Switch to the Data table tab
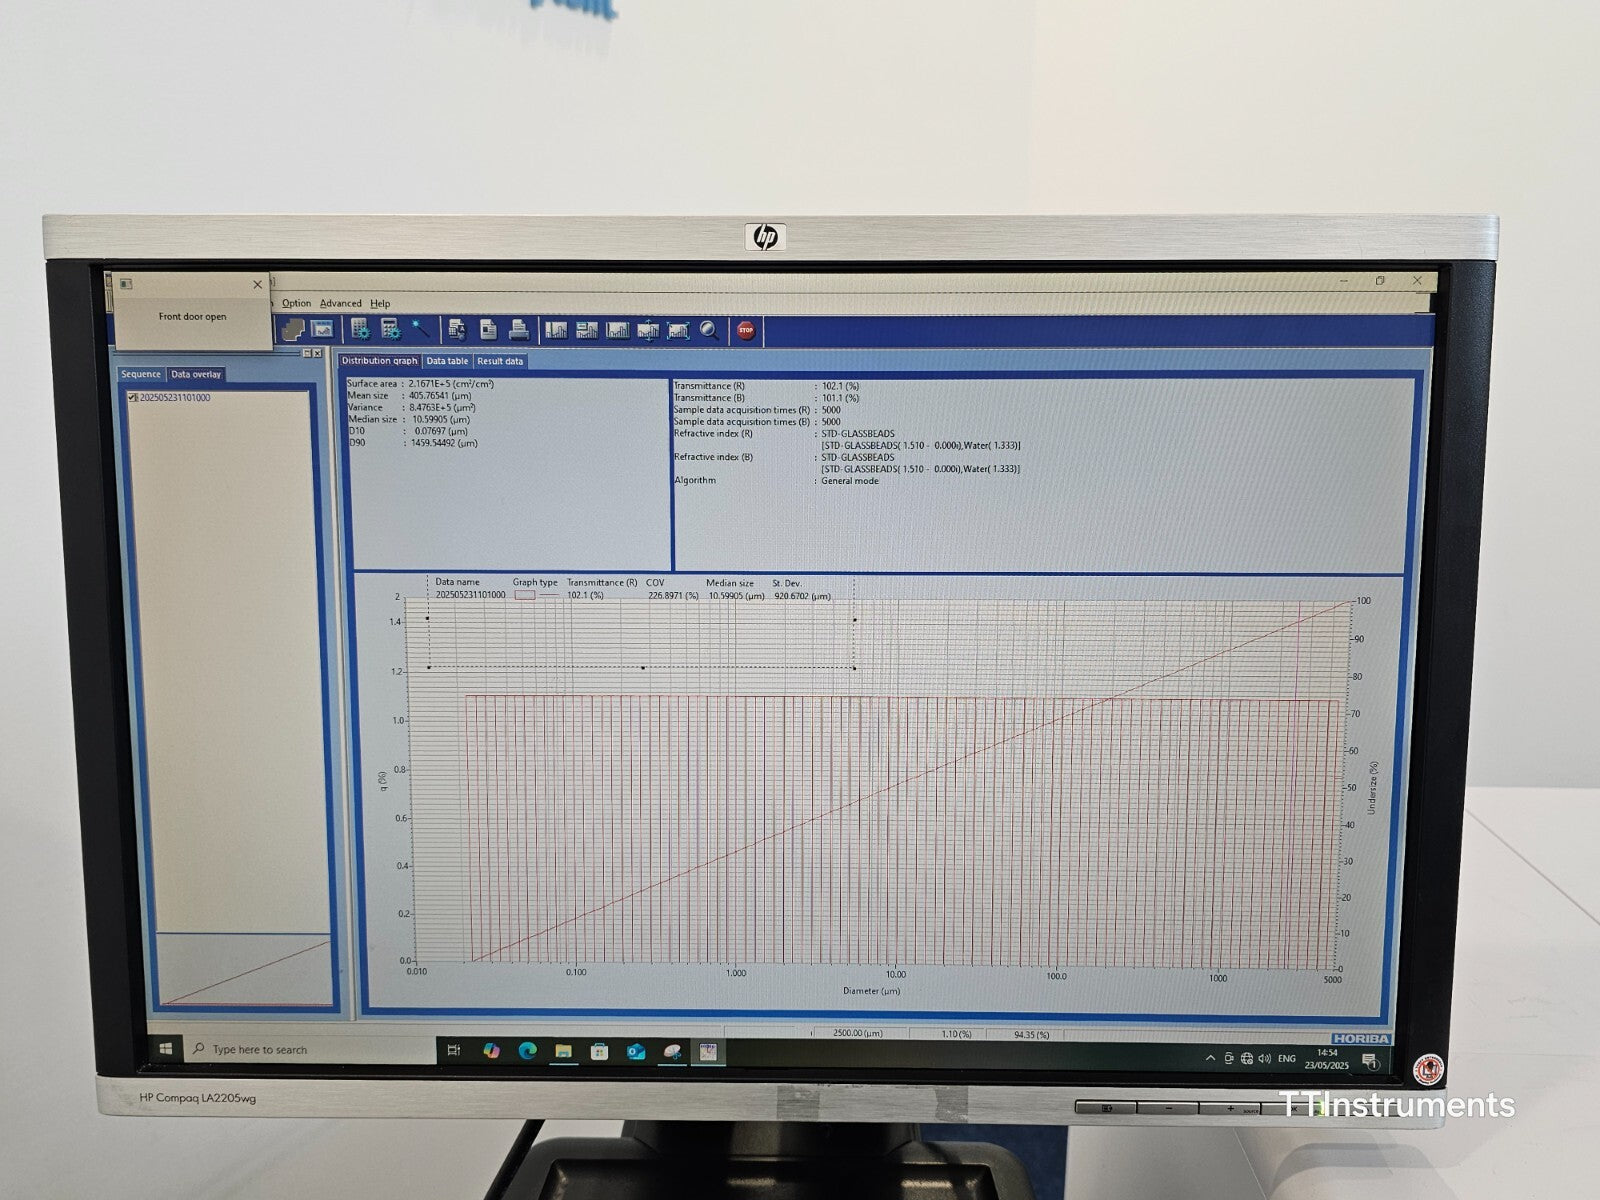 (448, 362)
